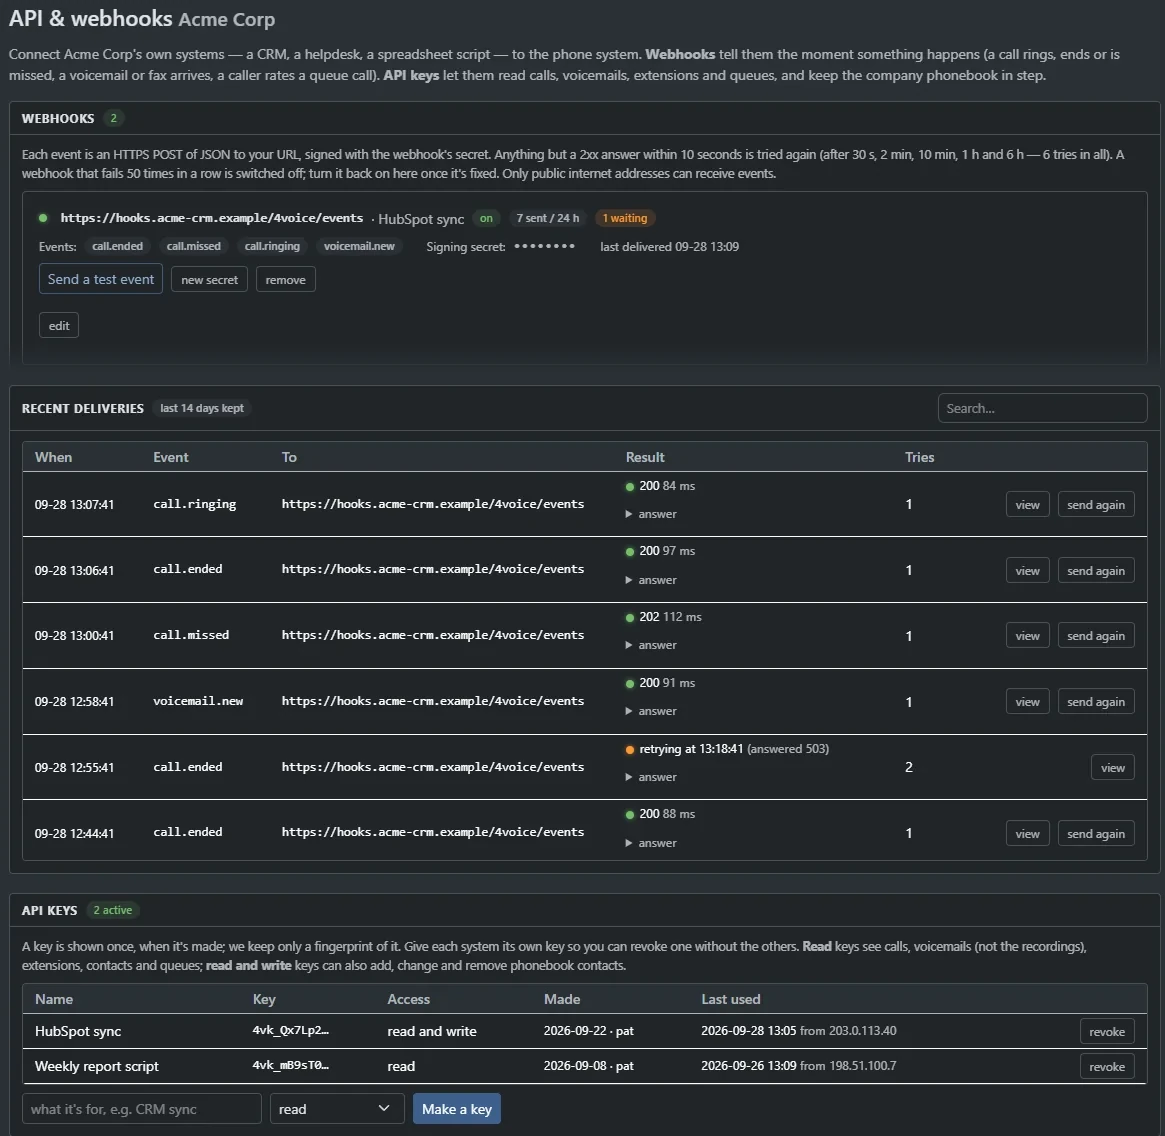
Task: Click the '1 waiting' badge
Action: tap(624, 218)
